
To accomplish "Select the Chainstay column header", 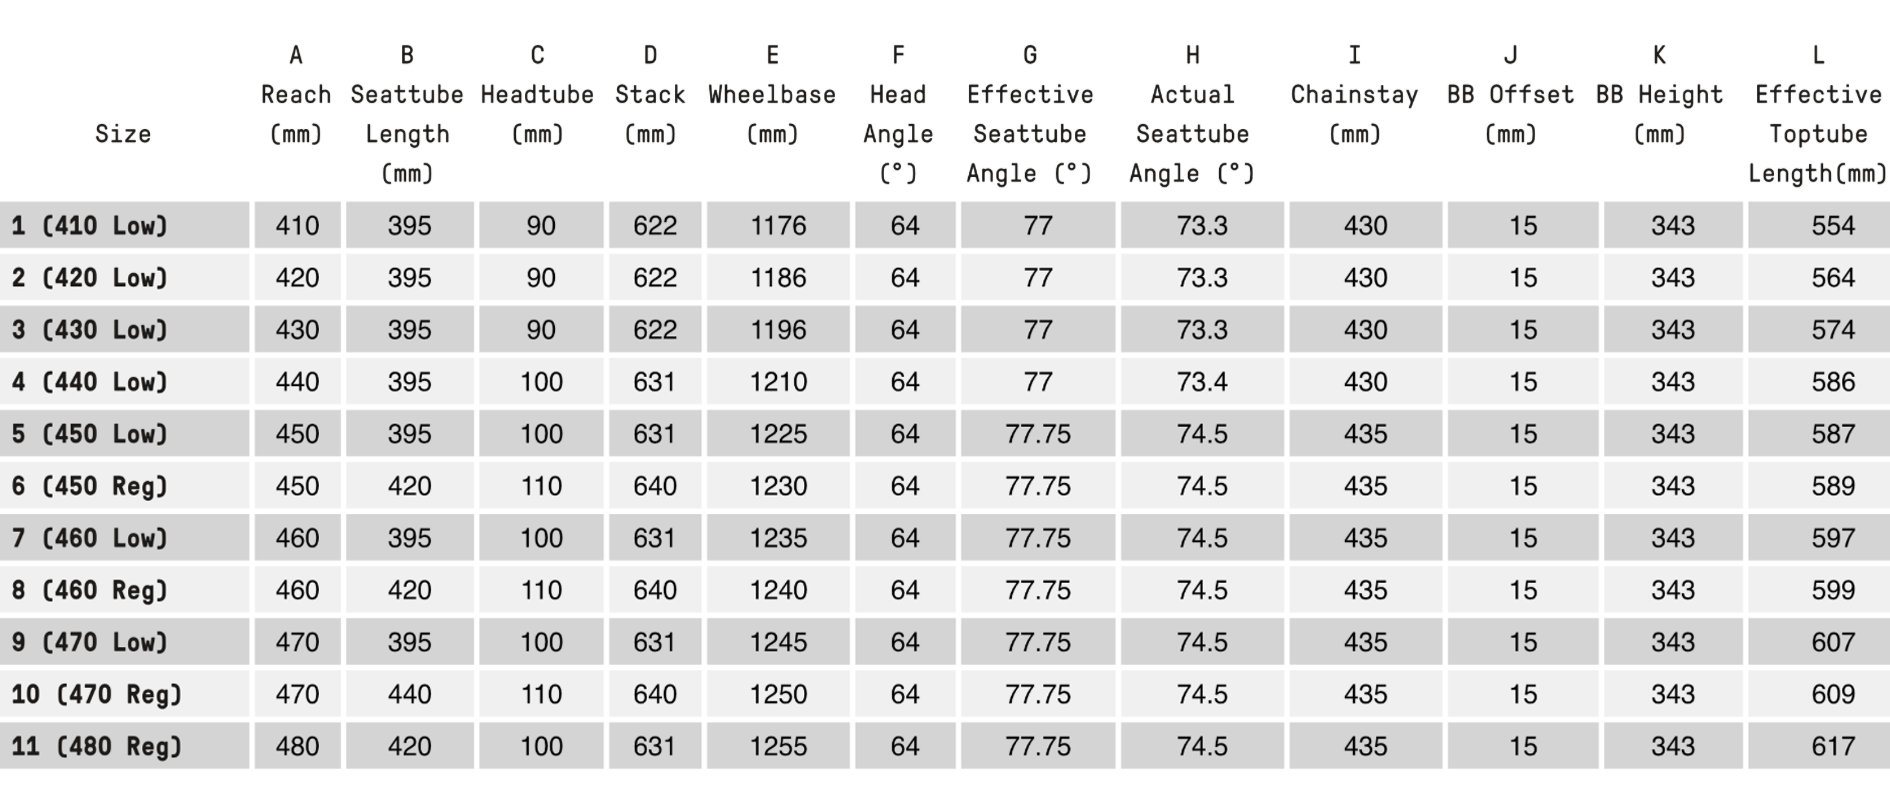I will tap(1354, 95).
